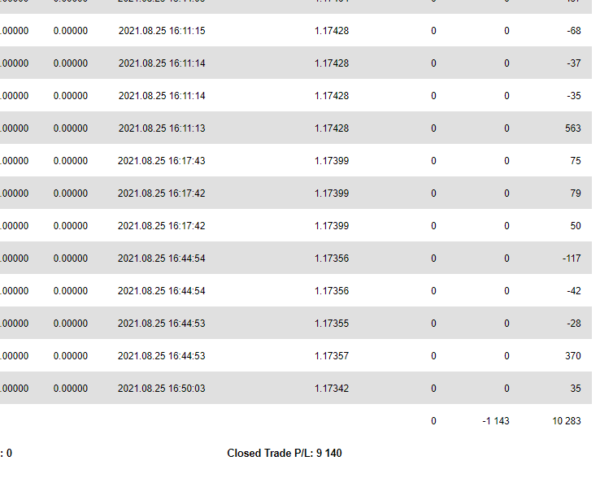Click the price 1.17355
The image size is (600, 478).
[x=331, y=323]
